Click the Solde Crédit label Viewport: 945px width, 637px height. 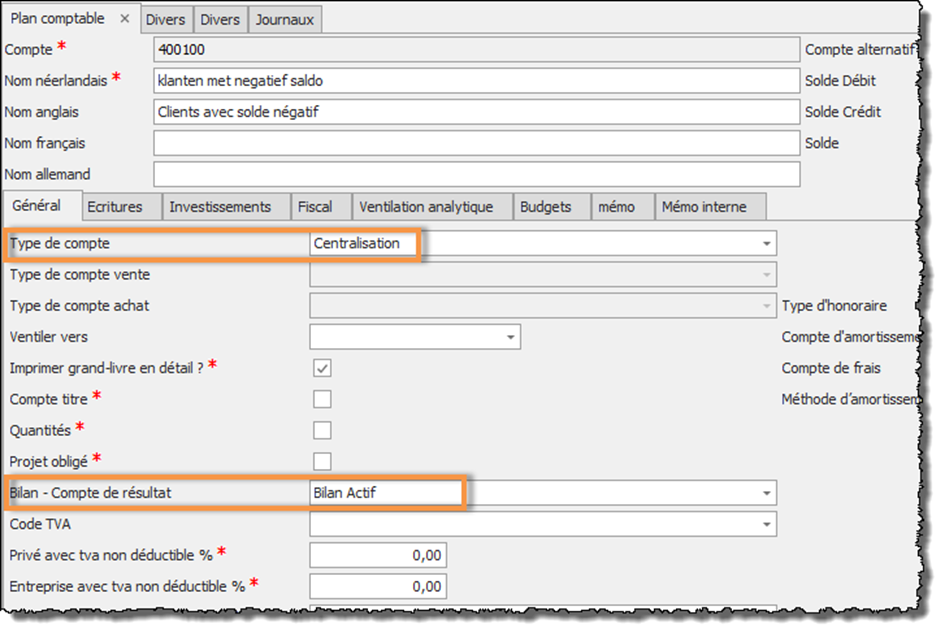coord(843,112)
